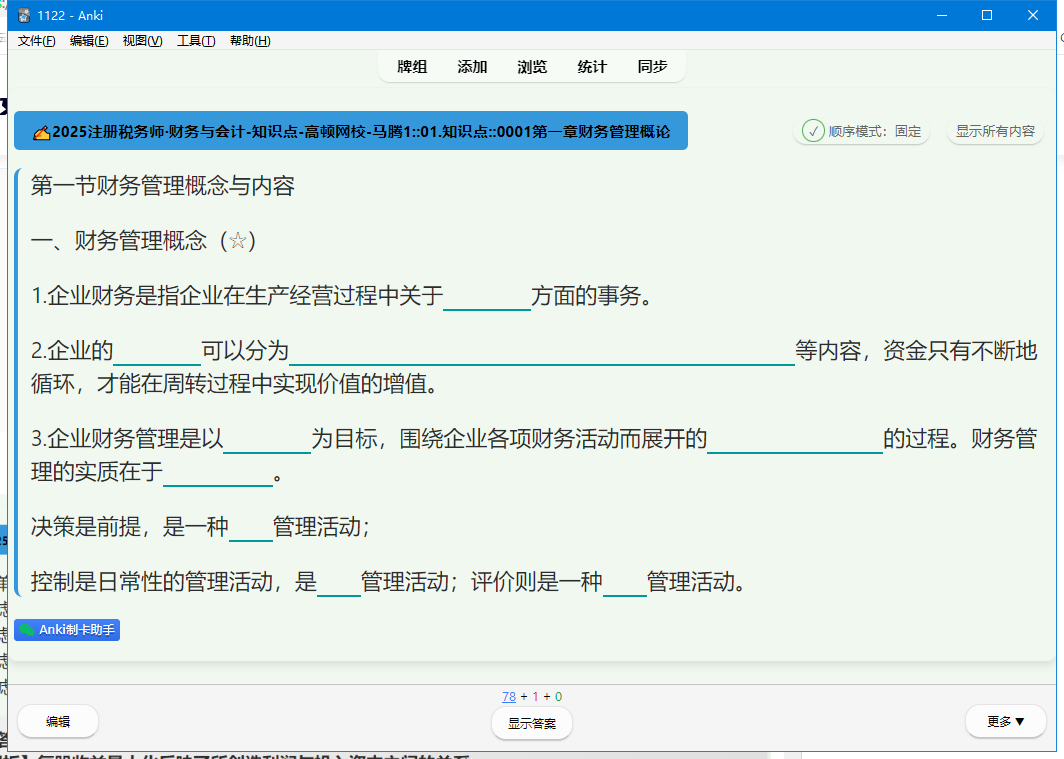Reveal the blank after 生产经营过程中关于
The width and height of the screenshot is (1064, 759).
(x=487, y=298)
